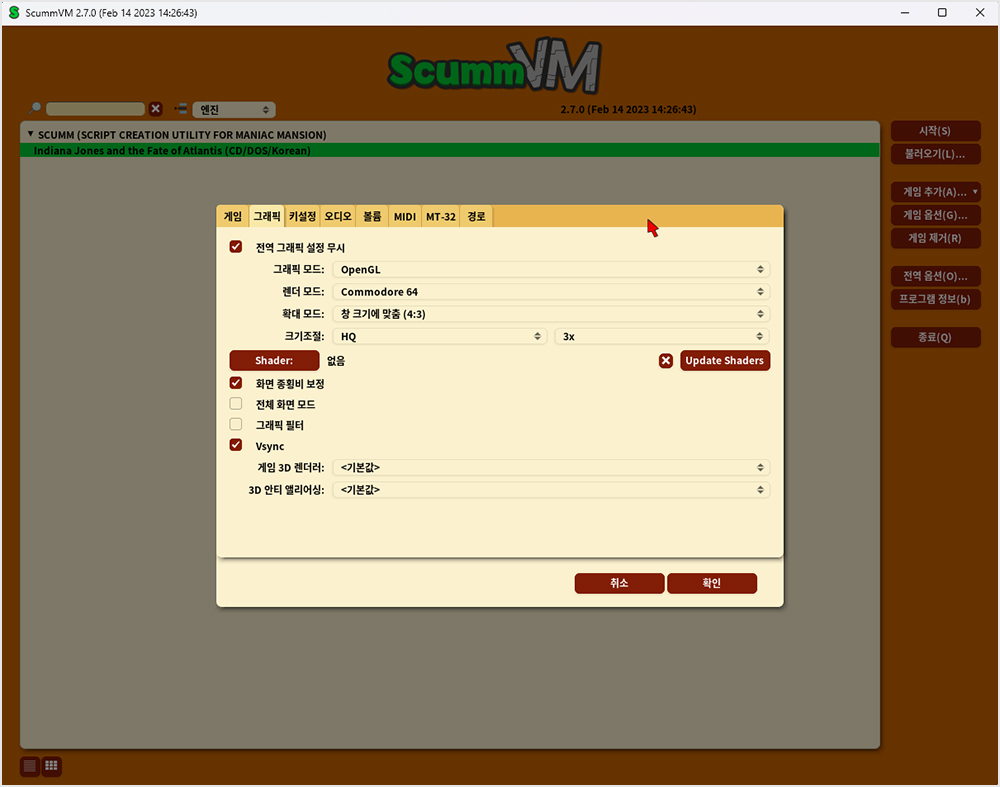Click 확인 to confirm settings
The width and height of the screenshot is (1000, 787).
point(712,583)
